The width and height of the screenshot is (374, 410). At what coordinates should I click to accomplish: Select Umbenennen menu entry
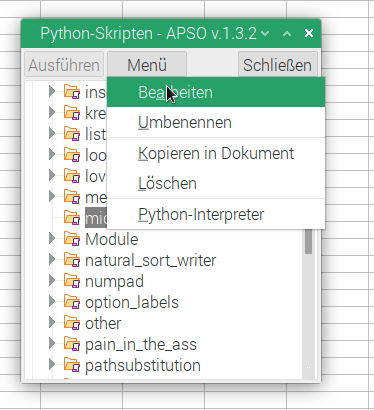coord(216,122)
